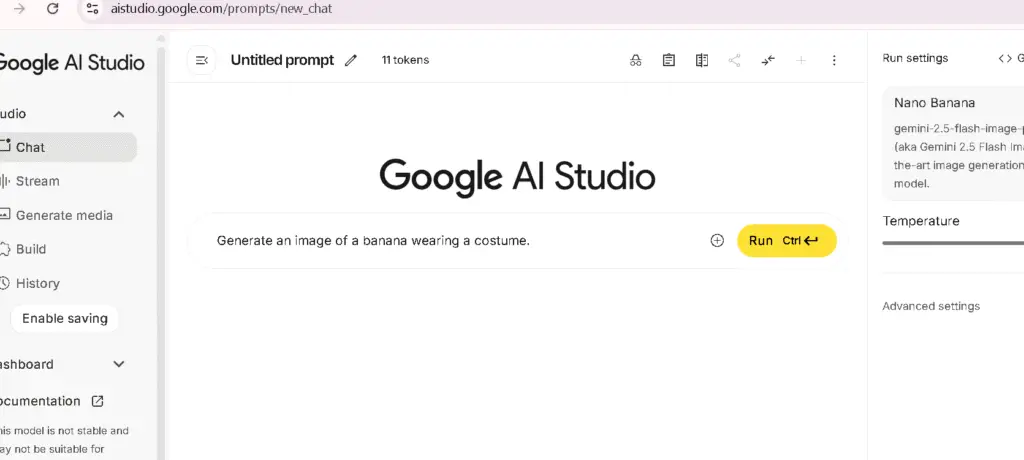1024x460 pixels.
Task: Click the share icon in toolbar
Action: [735, 61]
